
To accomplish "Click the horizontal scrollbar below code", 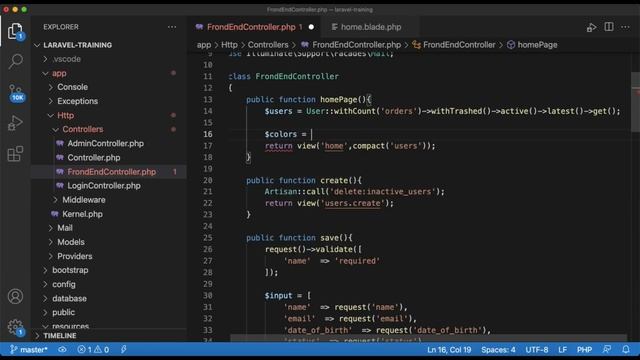I will [429, 338].
